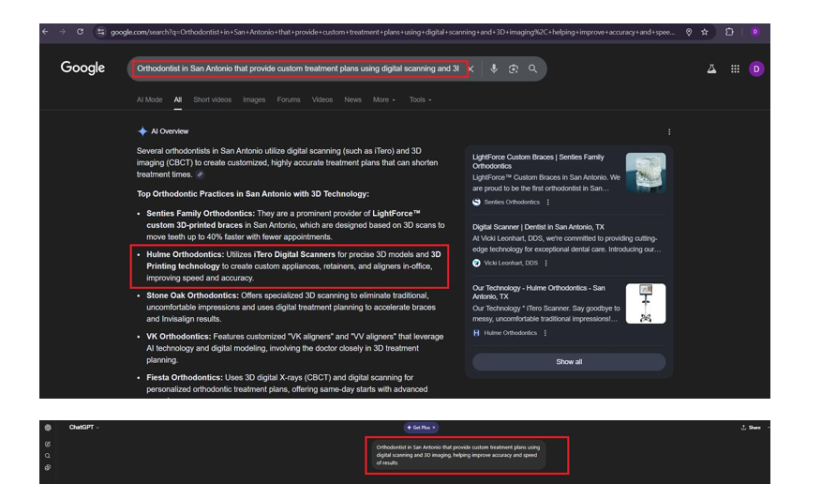Viewport: 836px width, 484px height.
Task: Go back in the browser
Action: tap(45, 32)
